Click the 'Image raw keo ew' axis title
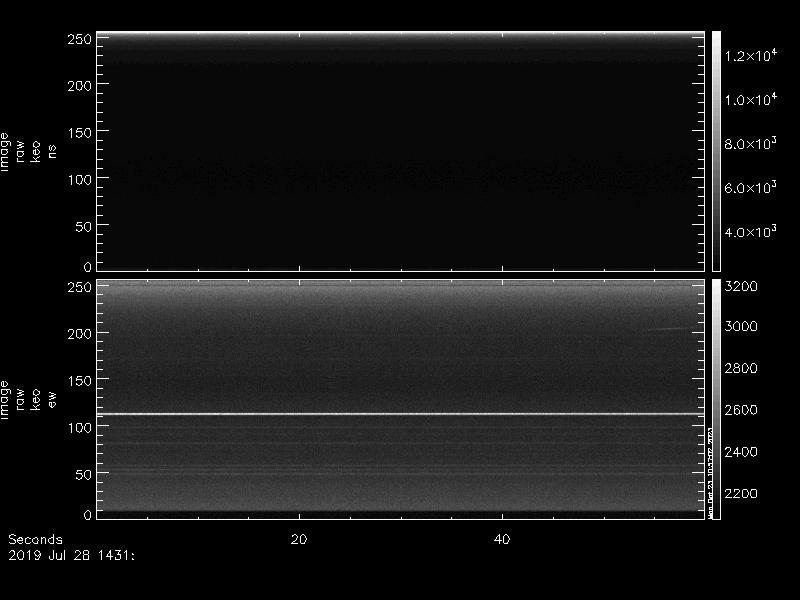The width and height of the screenshot is (800, 600). click(28, 399)
